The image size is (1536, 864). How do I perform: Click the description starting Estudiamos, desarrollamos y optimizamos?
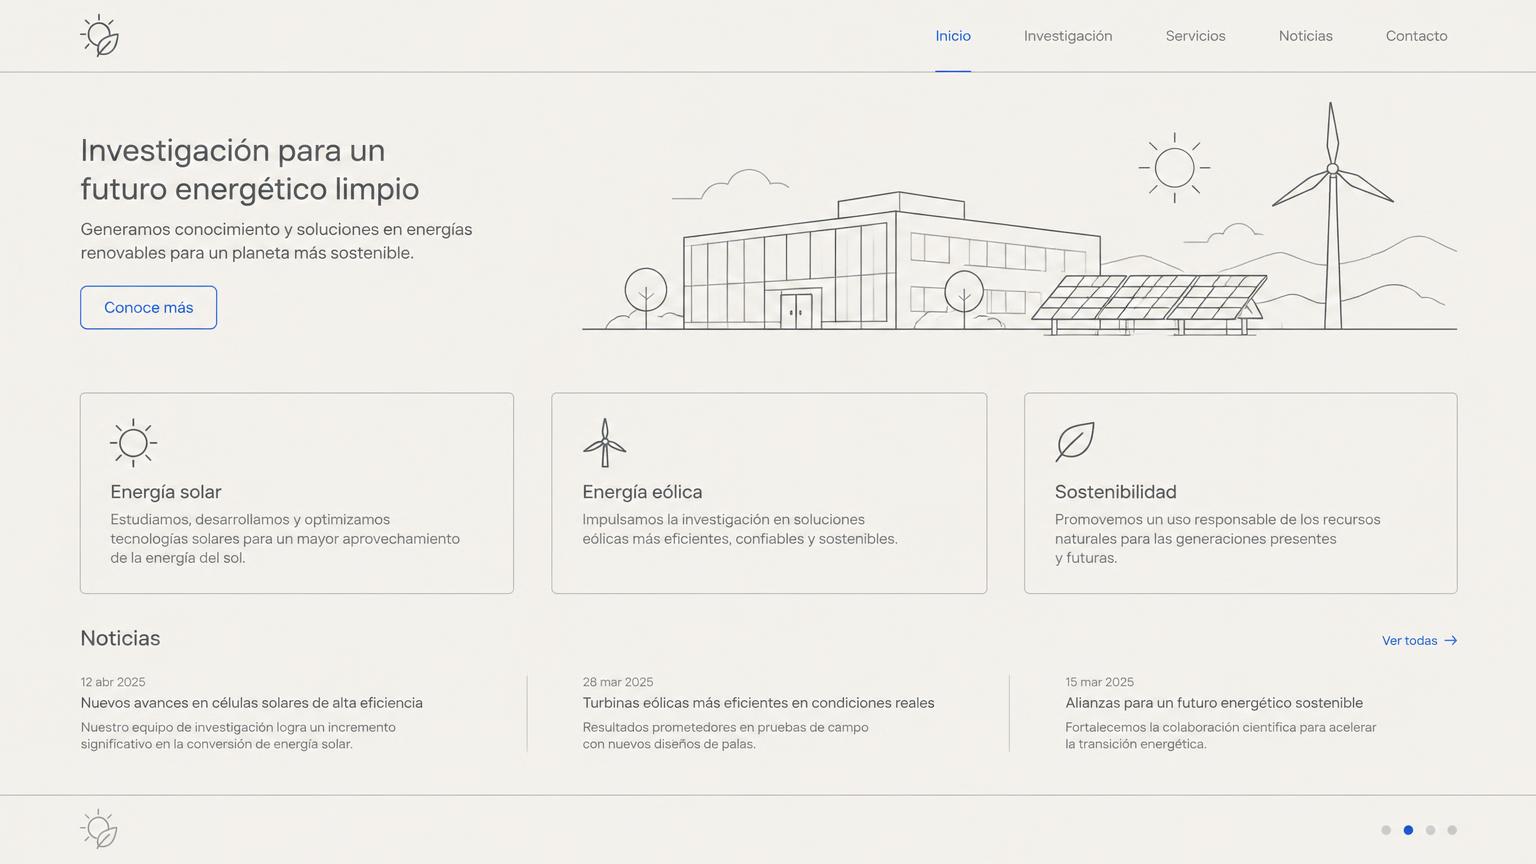[x=285, y=539]
